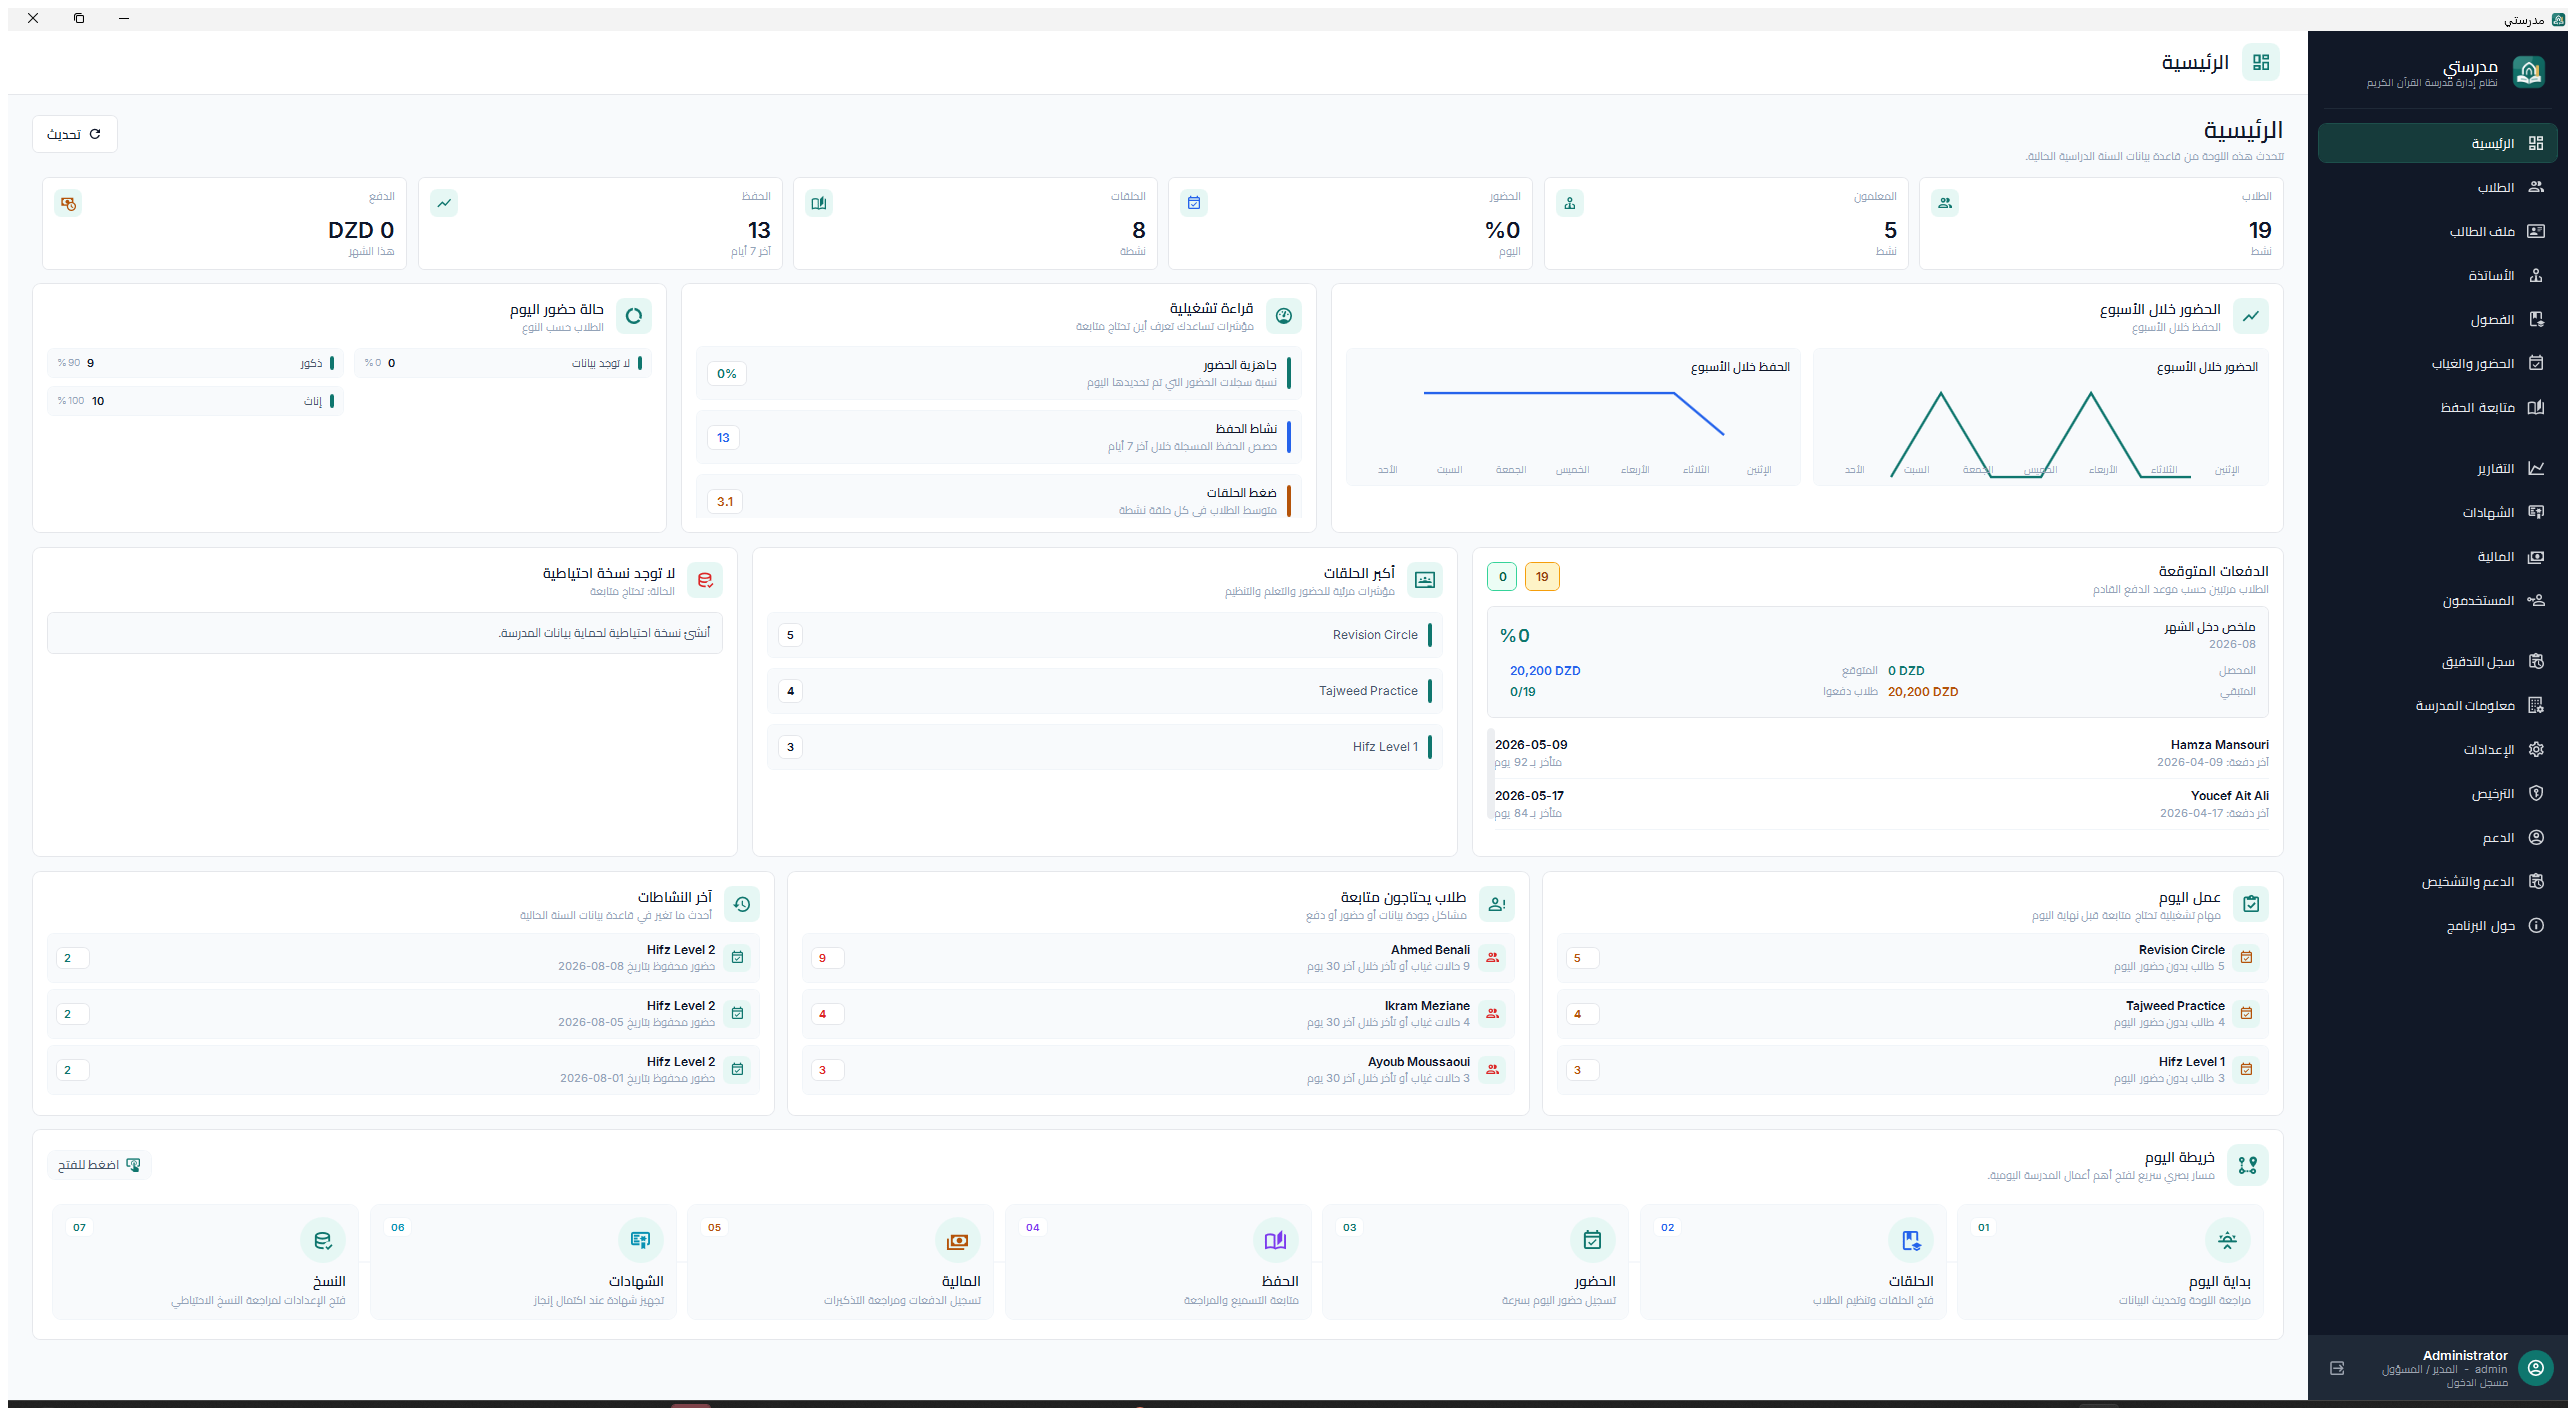This screenshot has height=1408, width=2576.
Task: Go to الأساتذة section
Action: [2437, 275]
